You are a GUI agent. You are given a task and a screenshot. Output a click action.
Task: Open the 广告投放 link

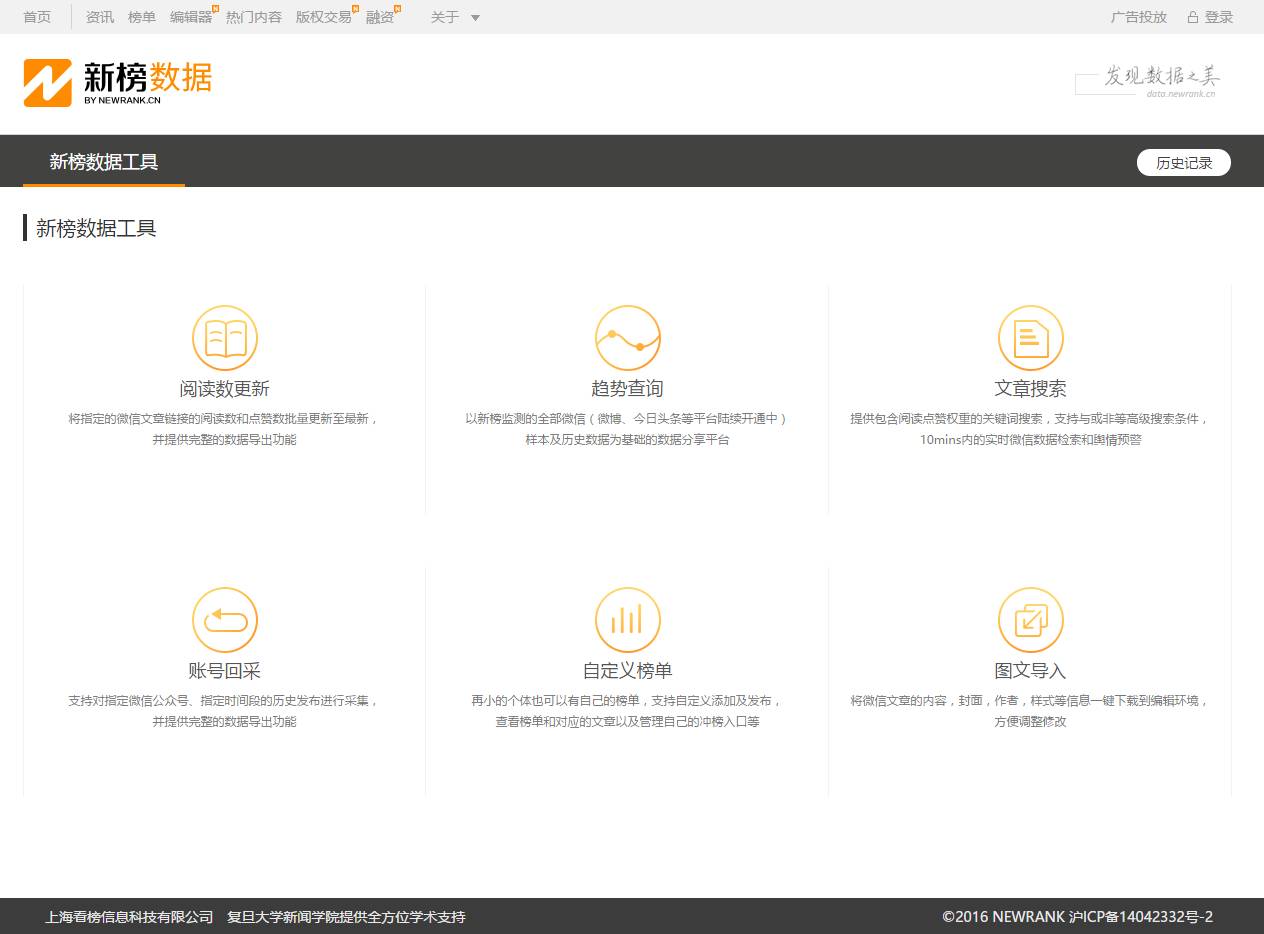click(x=1138, y=17)
